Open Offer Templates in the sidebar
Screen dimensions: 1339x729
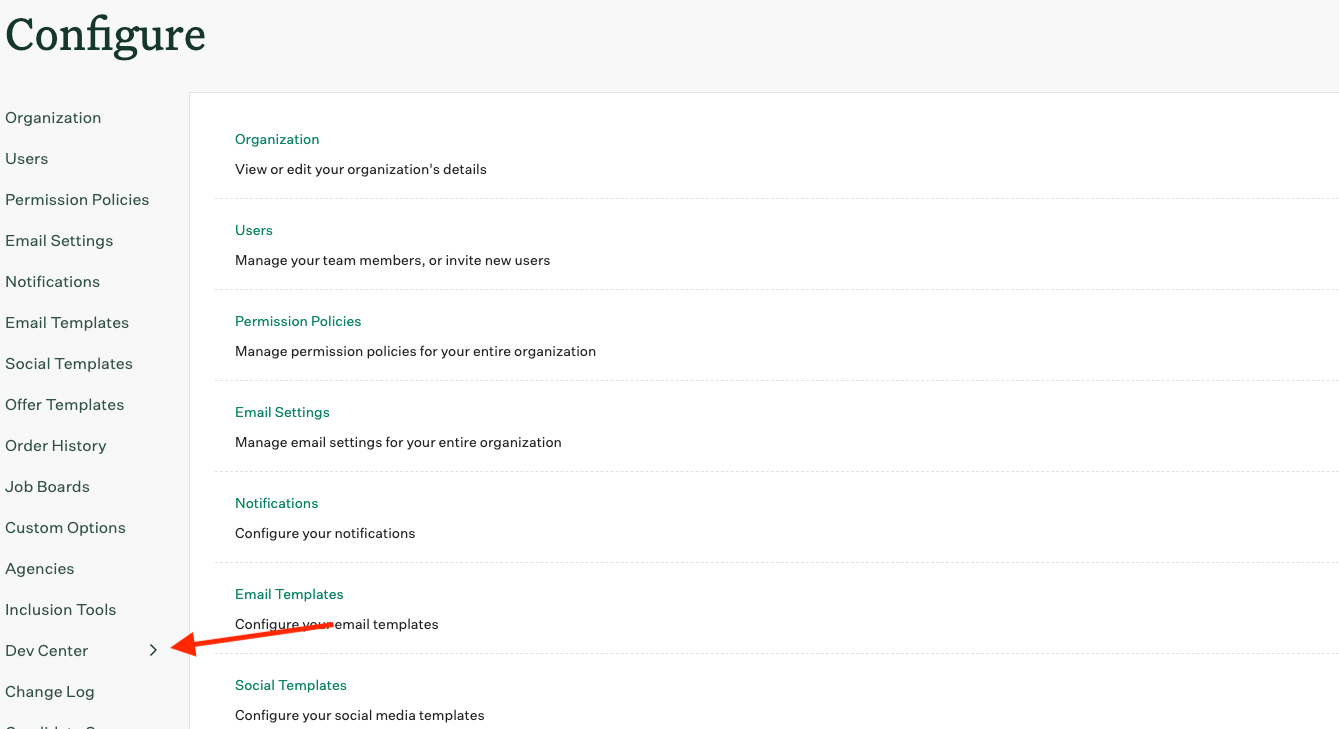[x=65, y=405]
